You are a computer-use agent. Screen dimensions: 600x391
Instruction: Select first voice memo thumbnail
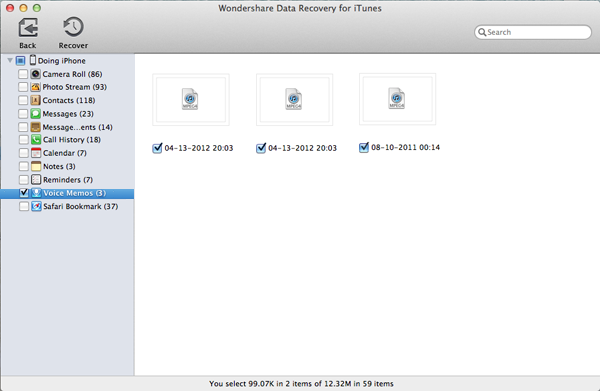(191, 99)
